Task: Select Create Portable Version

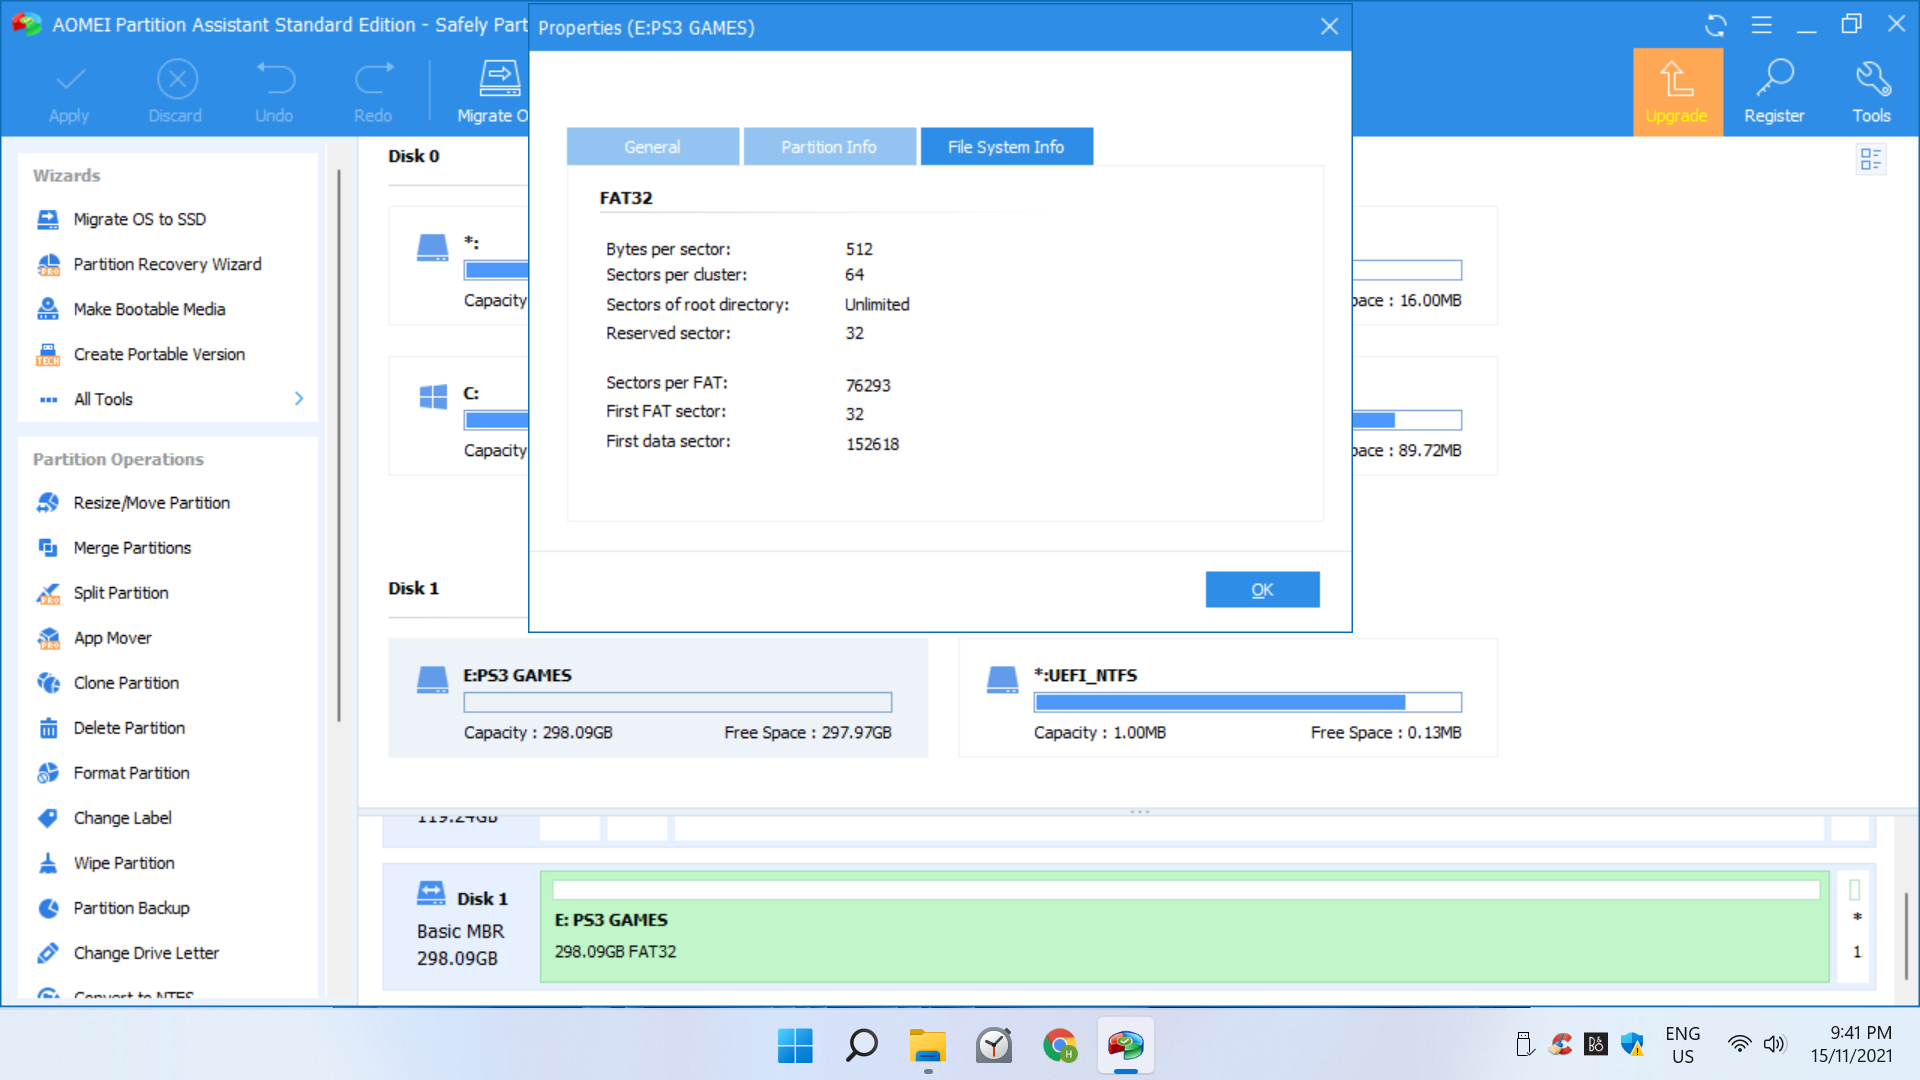Action: [x=159, y=354]
